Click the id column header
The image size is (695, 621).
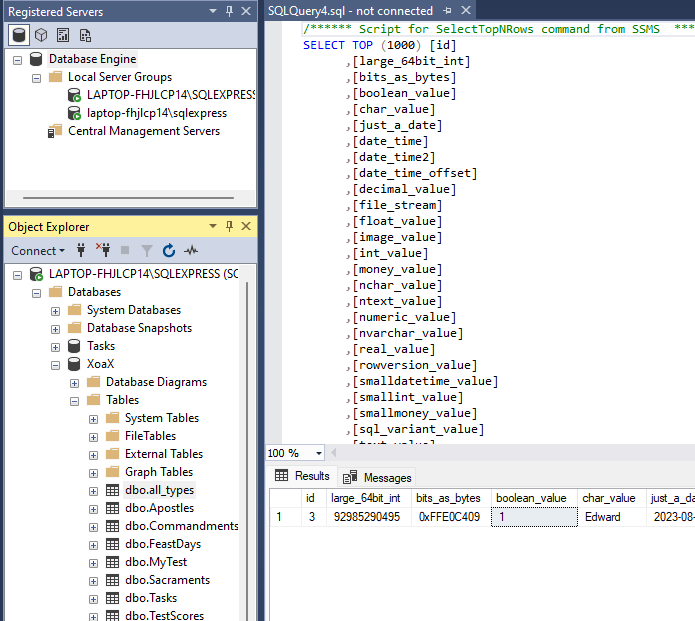click(314, 498)
